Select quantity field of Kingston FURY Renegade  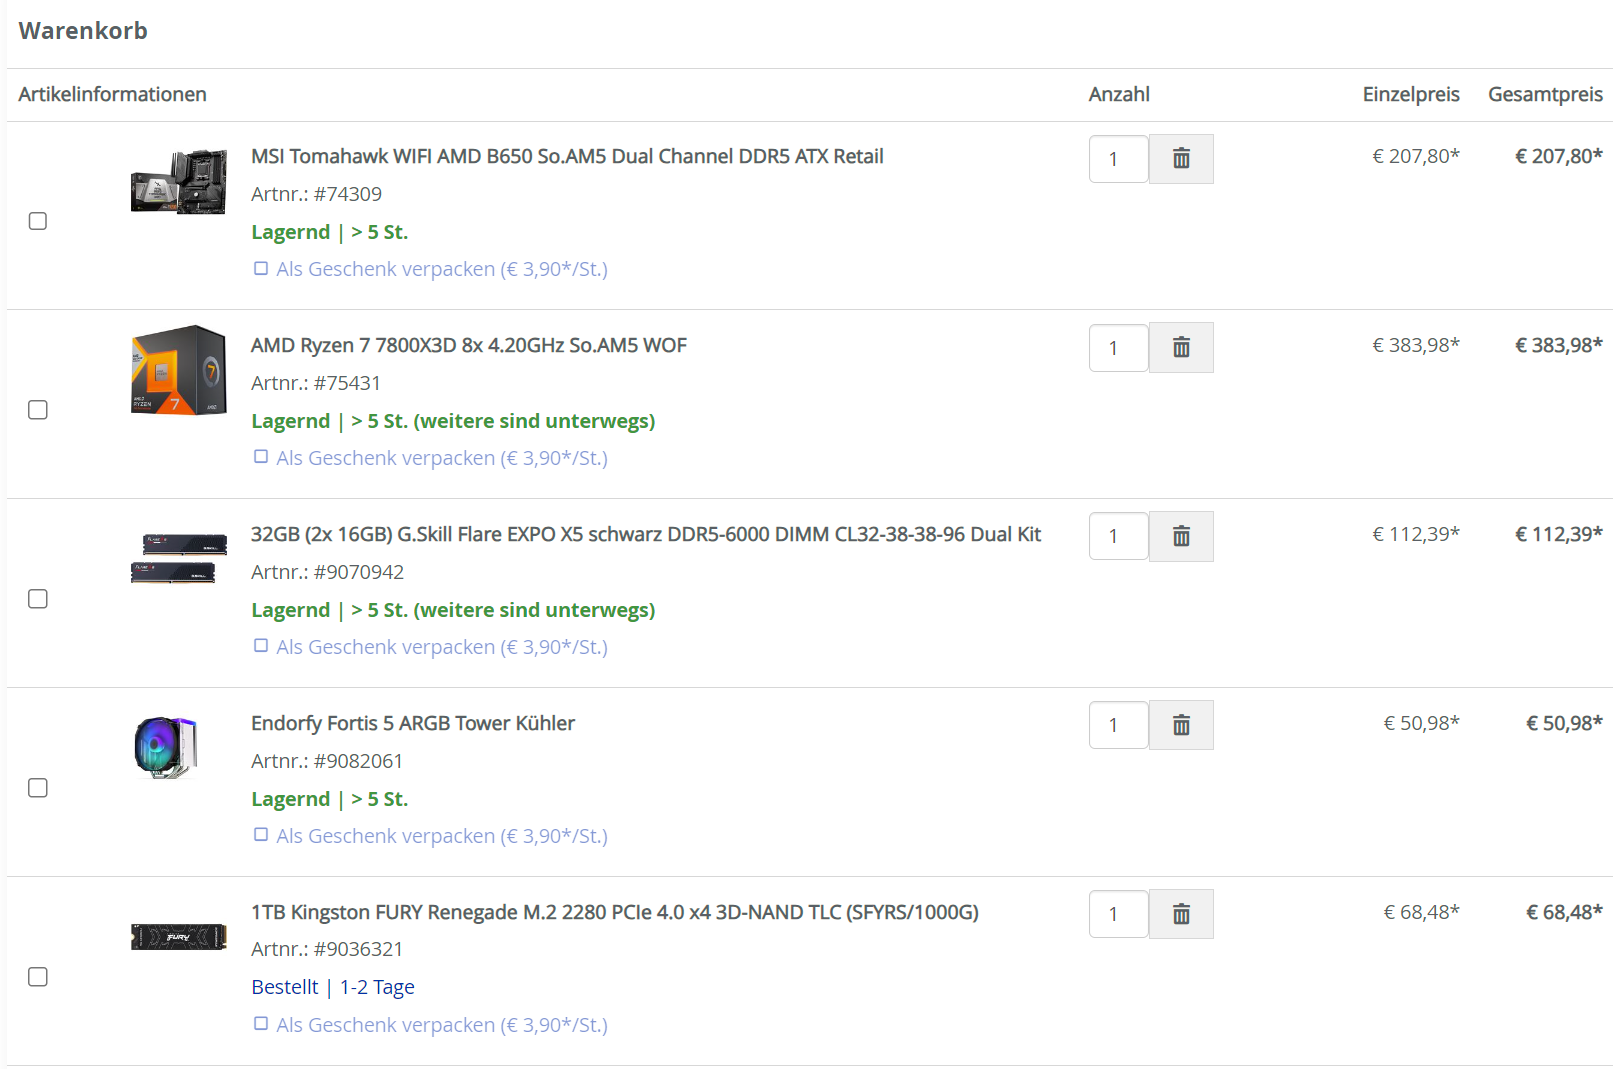[1119, 914]
